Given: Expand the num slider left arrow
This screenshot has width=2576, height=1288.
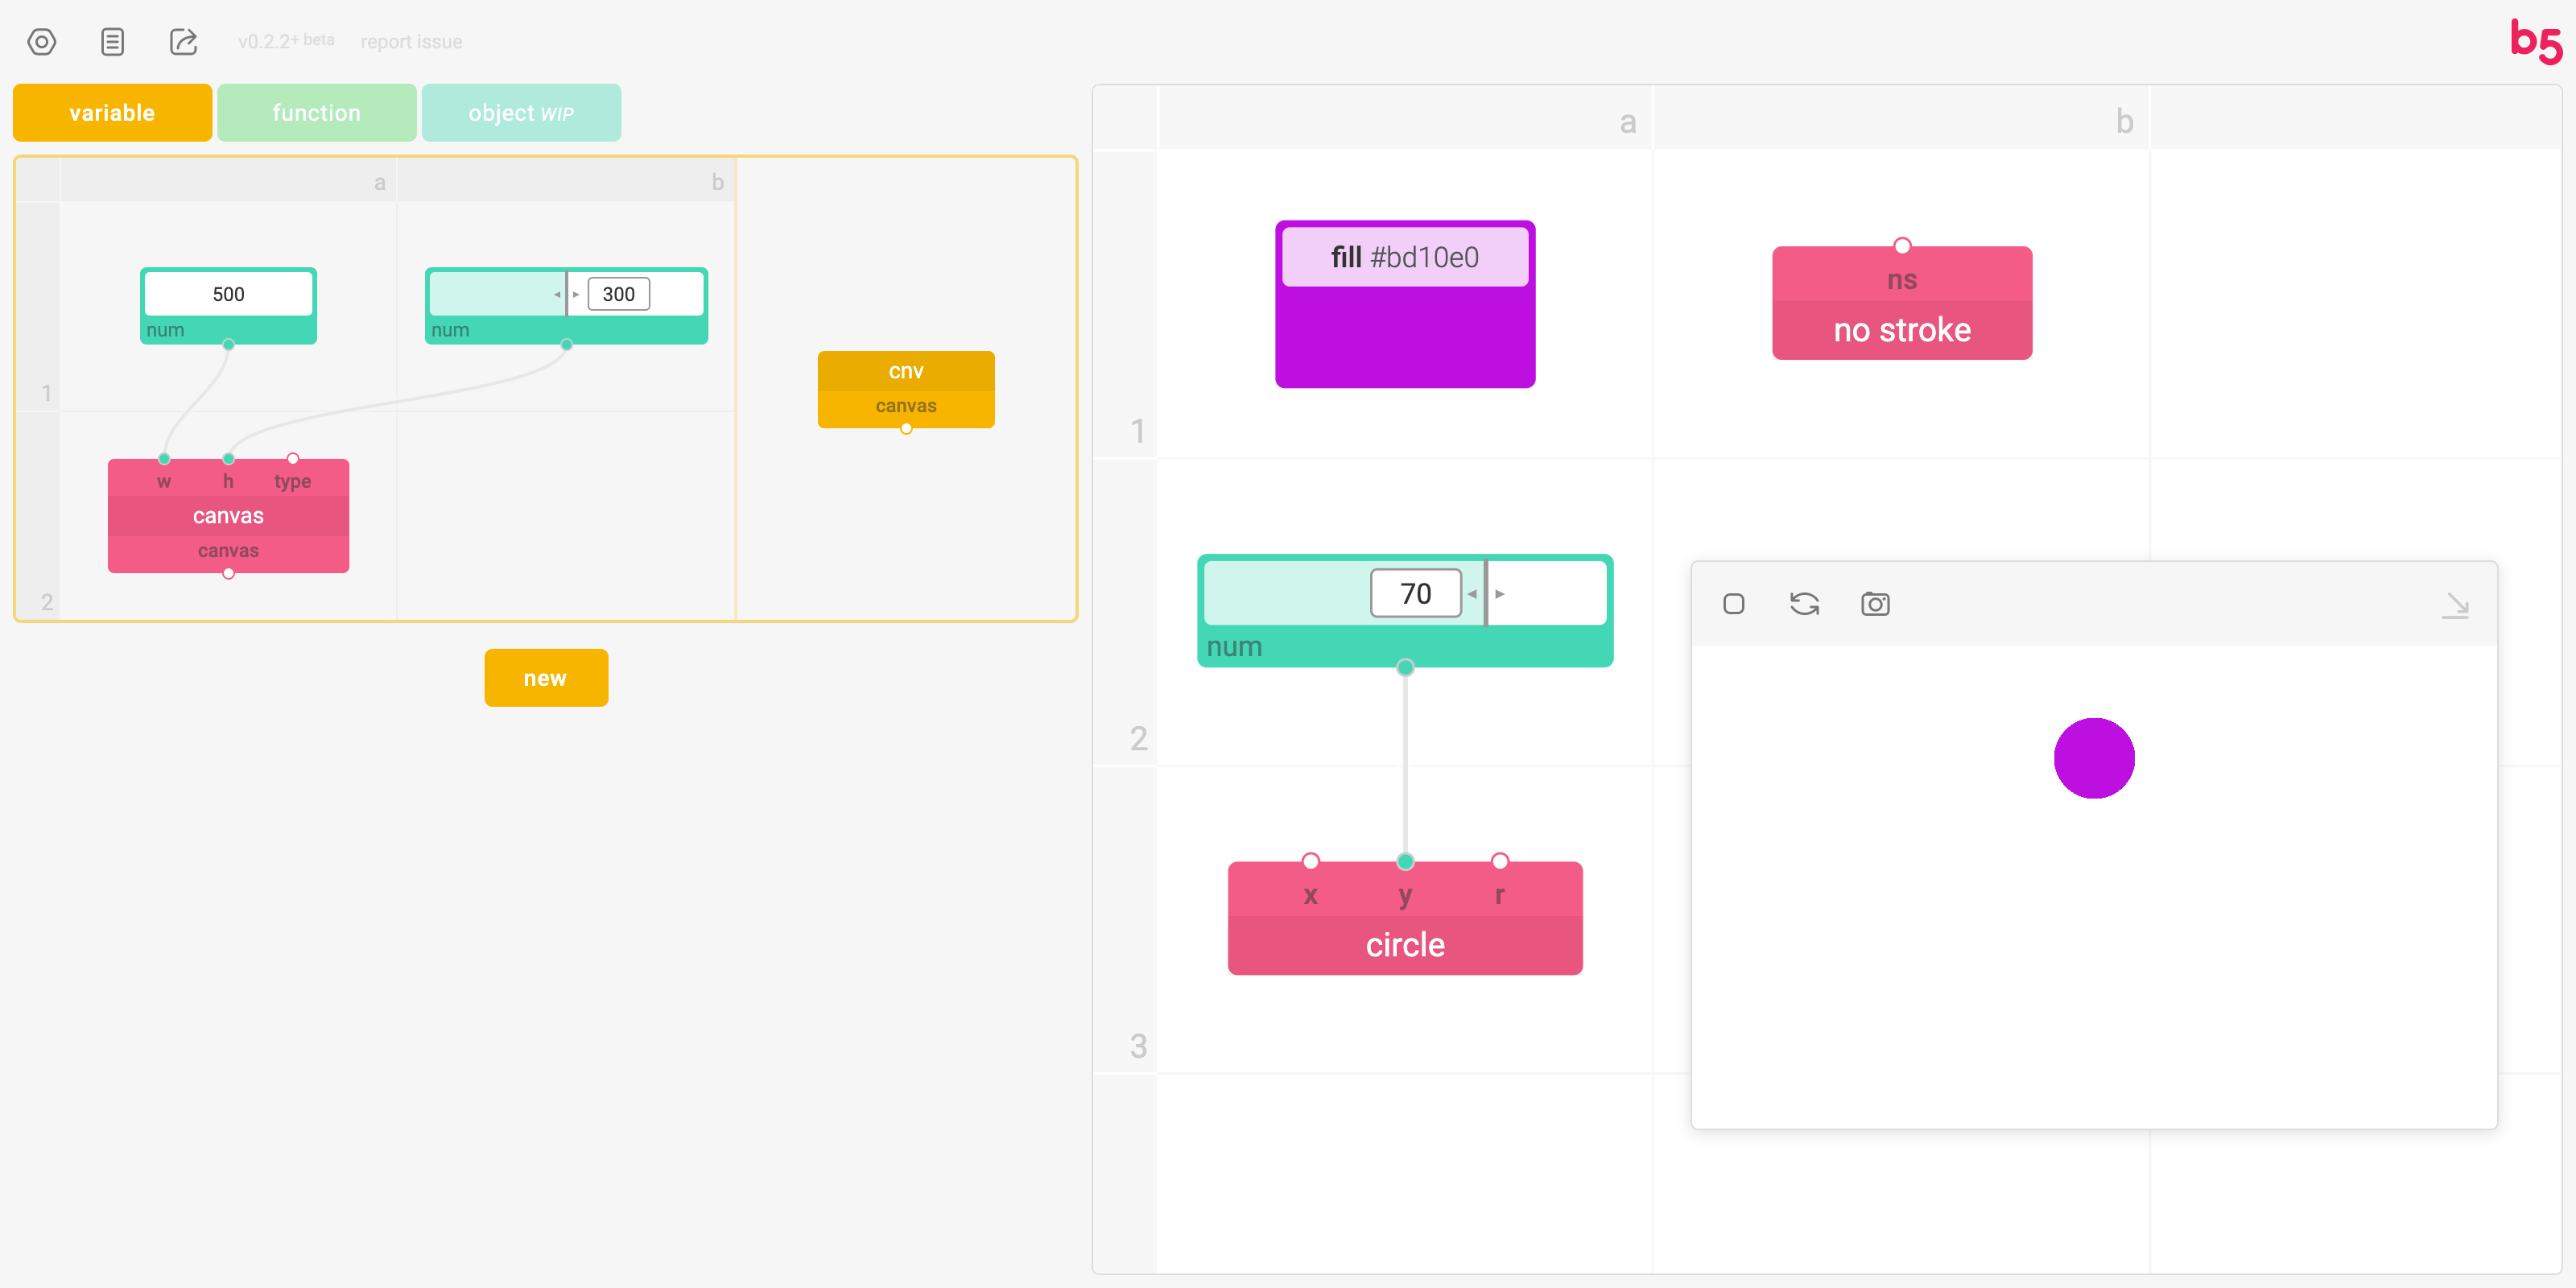Looking at the screenshot, I should tap(1476, 595).
